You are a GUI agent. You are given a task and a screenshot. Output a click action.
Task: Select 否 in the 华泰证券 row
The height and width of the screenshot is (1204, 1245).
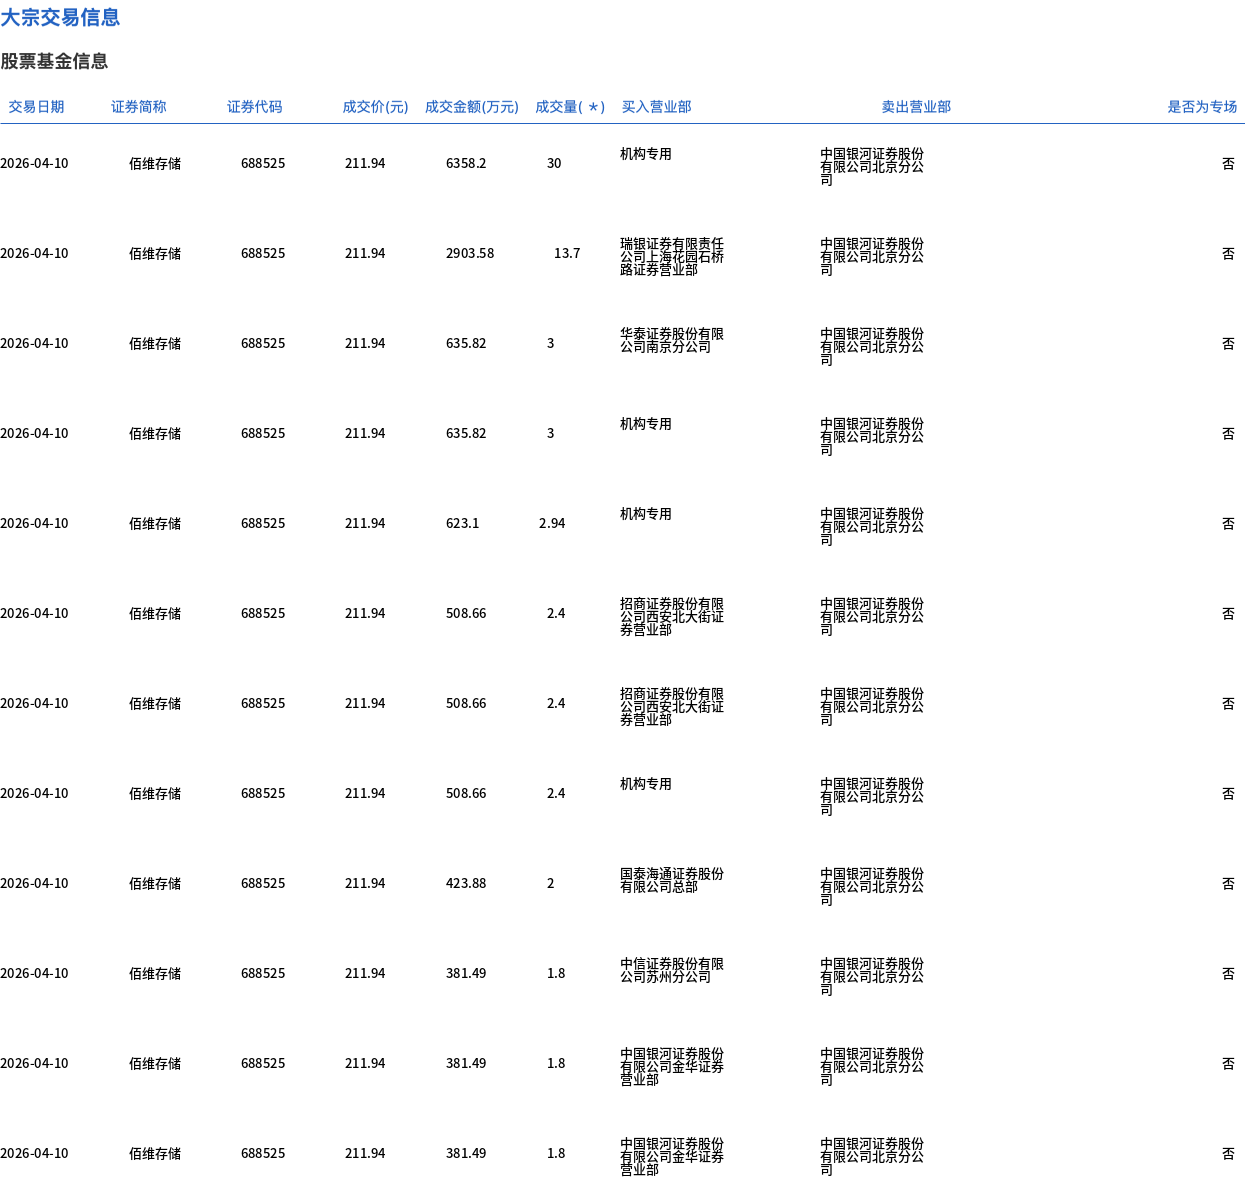(x=1228, y=343)
